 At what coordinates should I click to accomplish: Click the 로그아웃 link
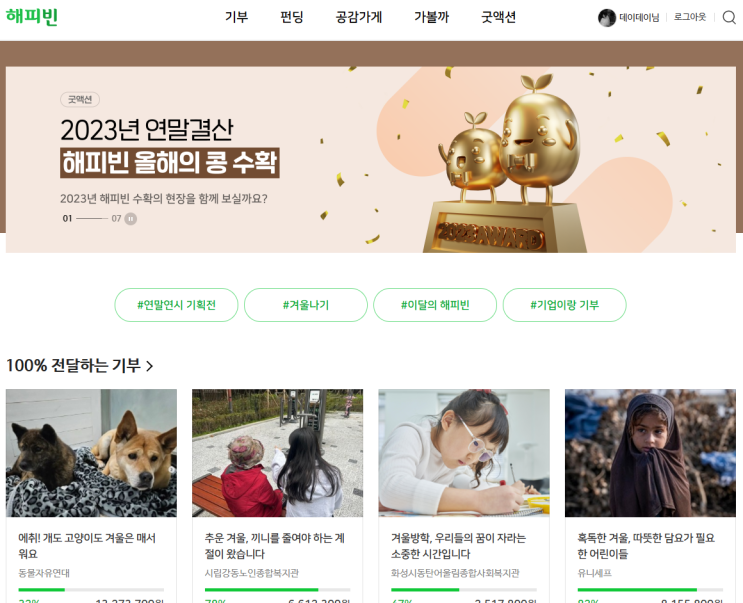[x=690, y=17]
